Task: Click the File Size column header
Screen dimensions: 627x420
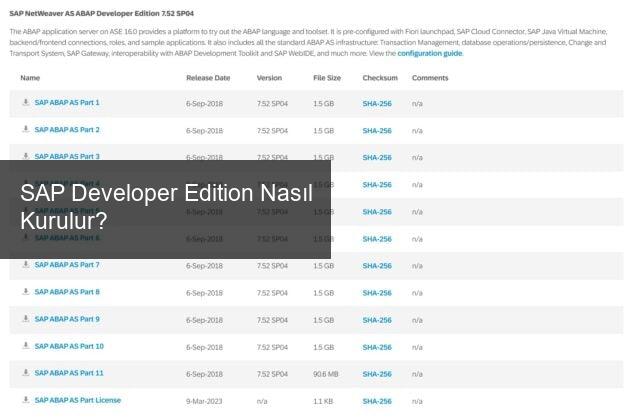Action: (326, 77)
